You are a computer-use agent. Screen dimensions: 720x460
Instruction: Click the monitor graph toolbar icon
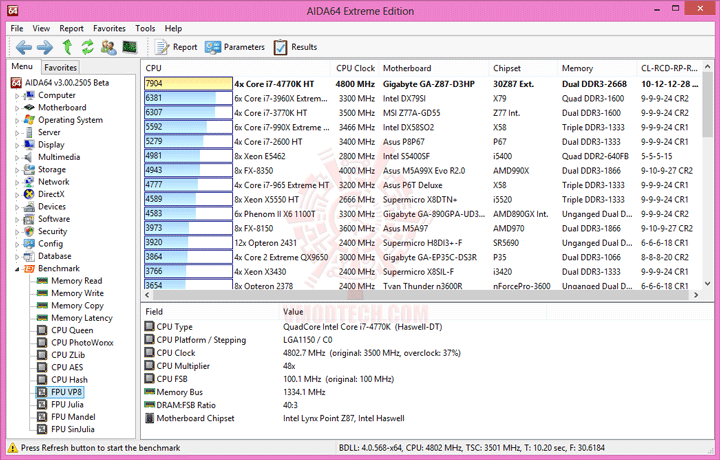130,47
